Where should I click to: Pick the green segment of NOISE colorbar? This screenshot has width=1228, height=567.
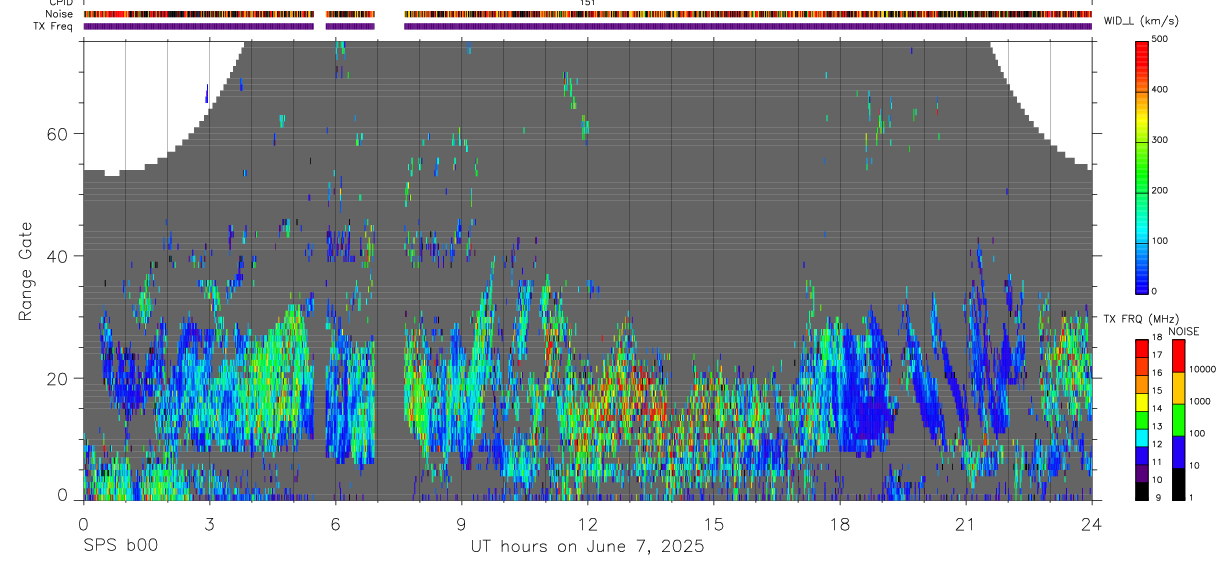click(x=1178, y=420)
